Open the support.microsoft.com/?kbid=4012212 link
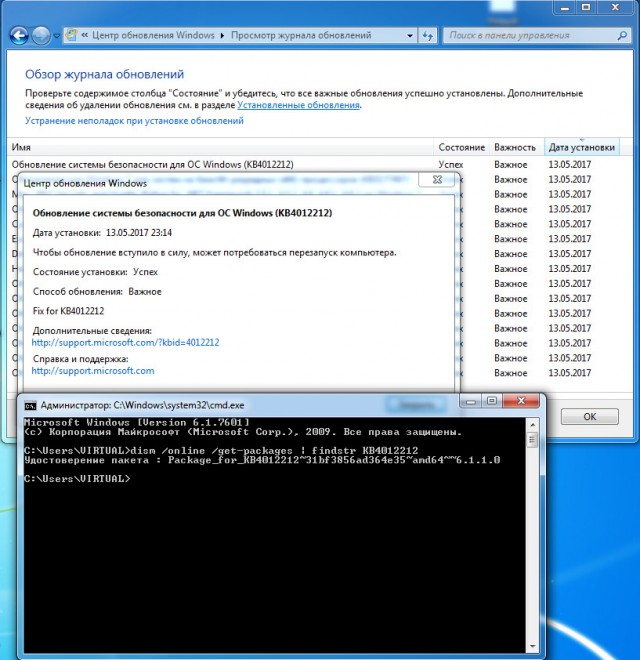The image size is (640, 660). point(125,343)
